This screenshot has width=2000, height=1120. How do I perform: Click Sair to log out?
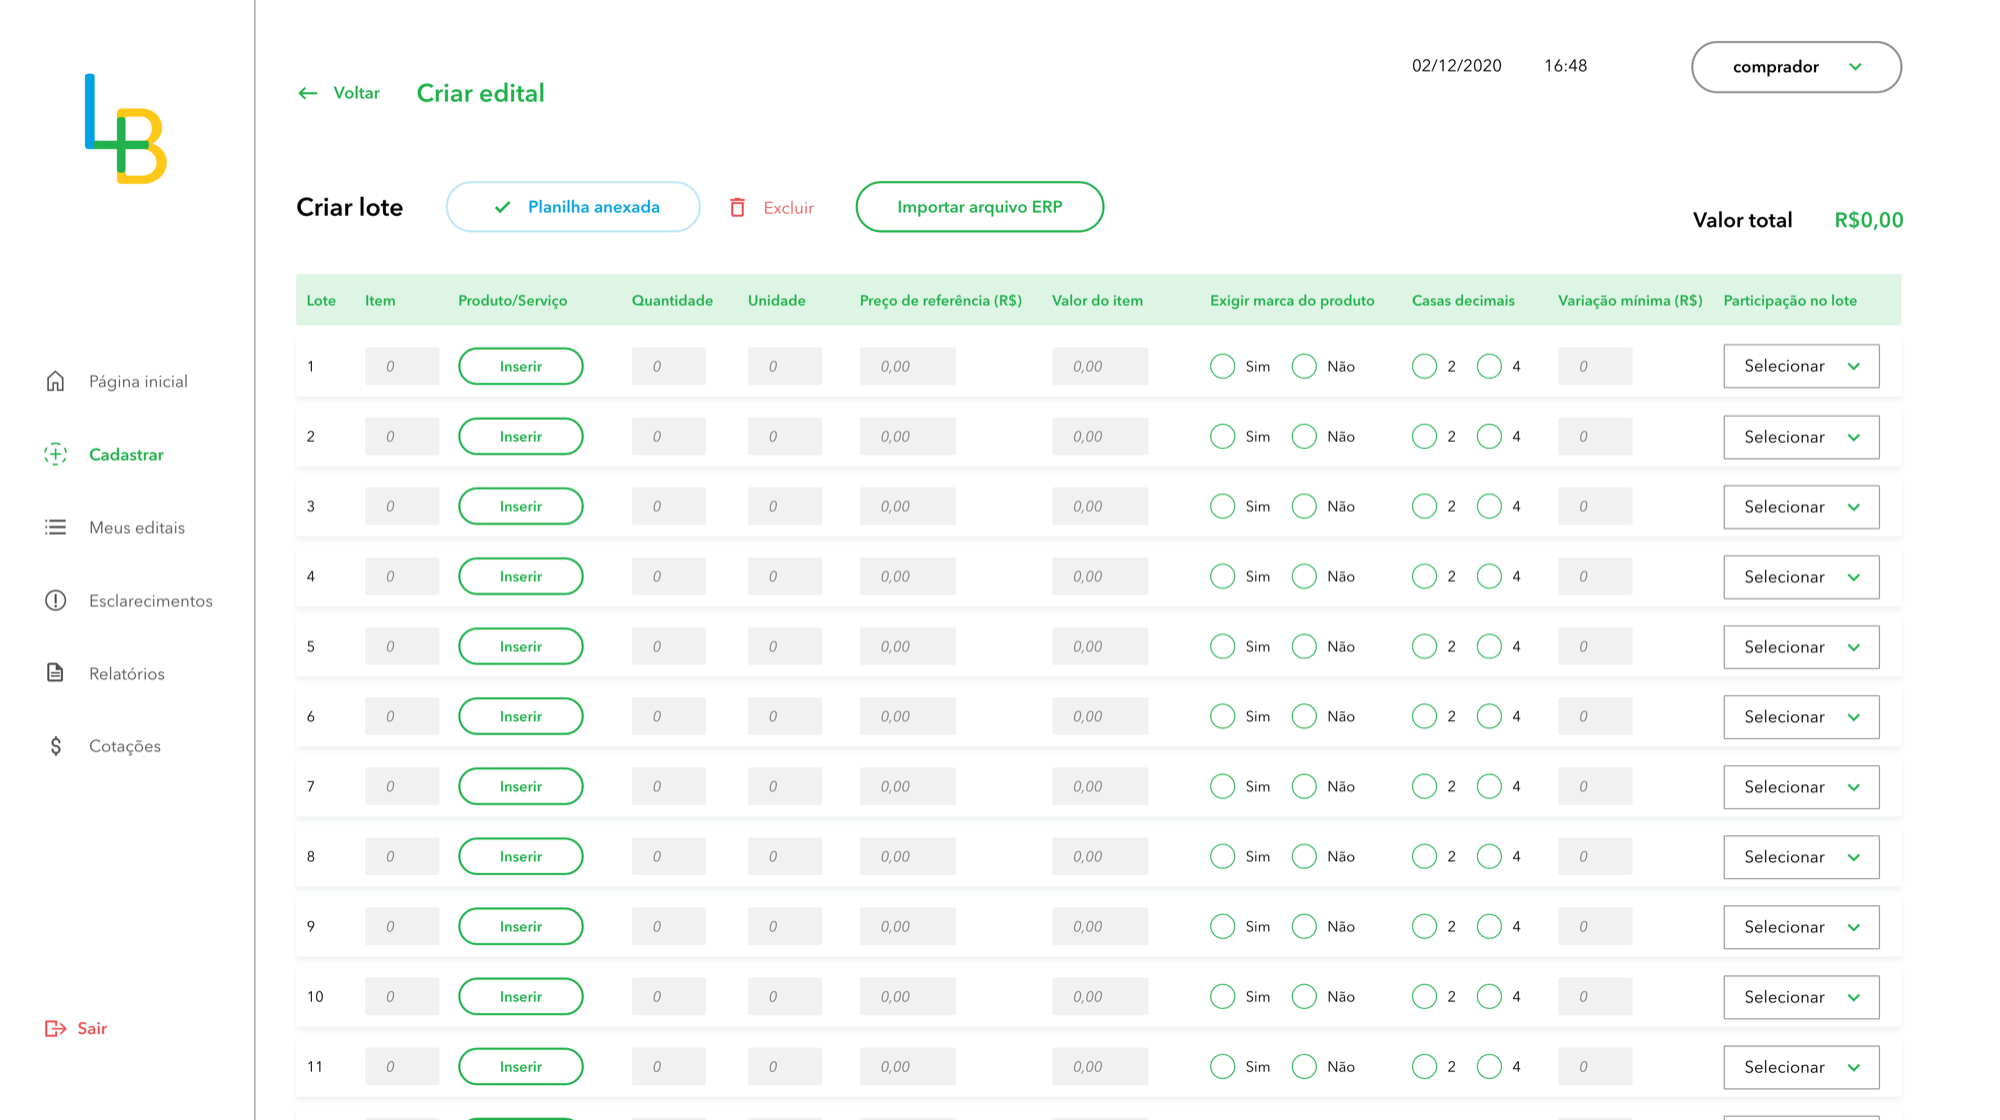(x=92, y=1028)
